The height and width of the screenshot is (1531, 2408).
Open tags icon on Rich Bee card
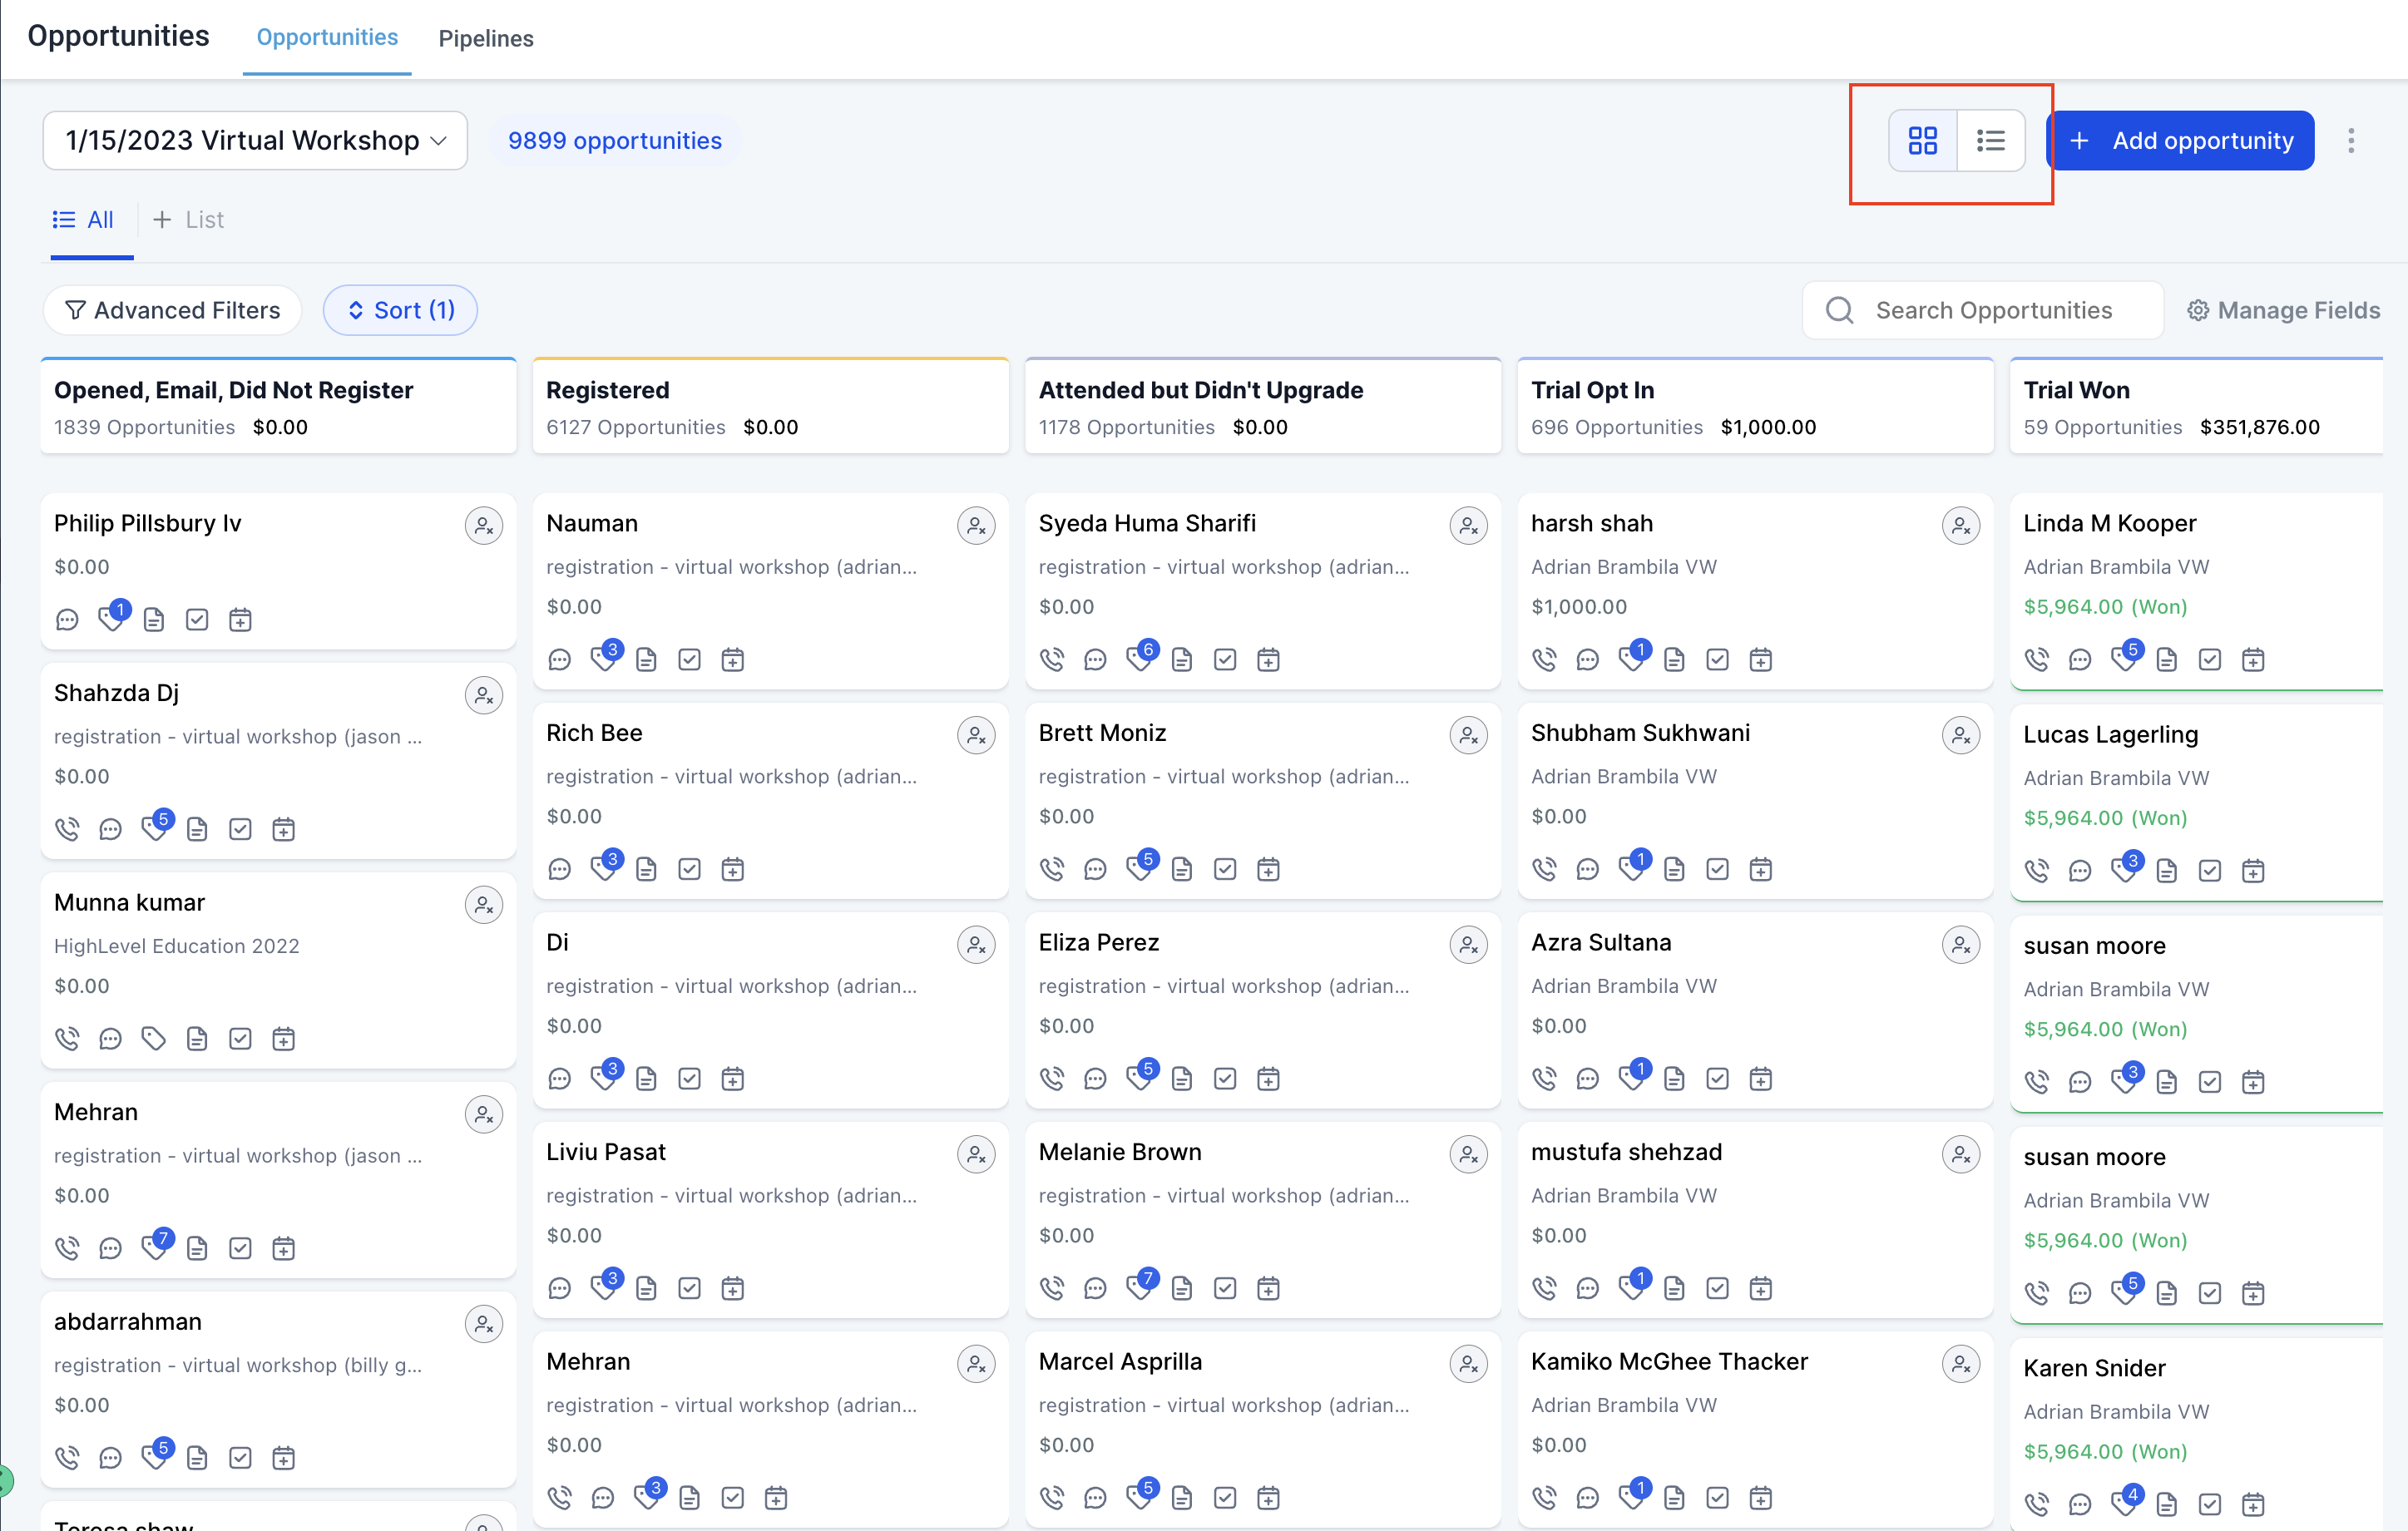604,868
